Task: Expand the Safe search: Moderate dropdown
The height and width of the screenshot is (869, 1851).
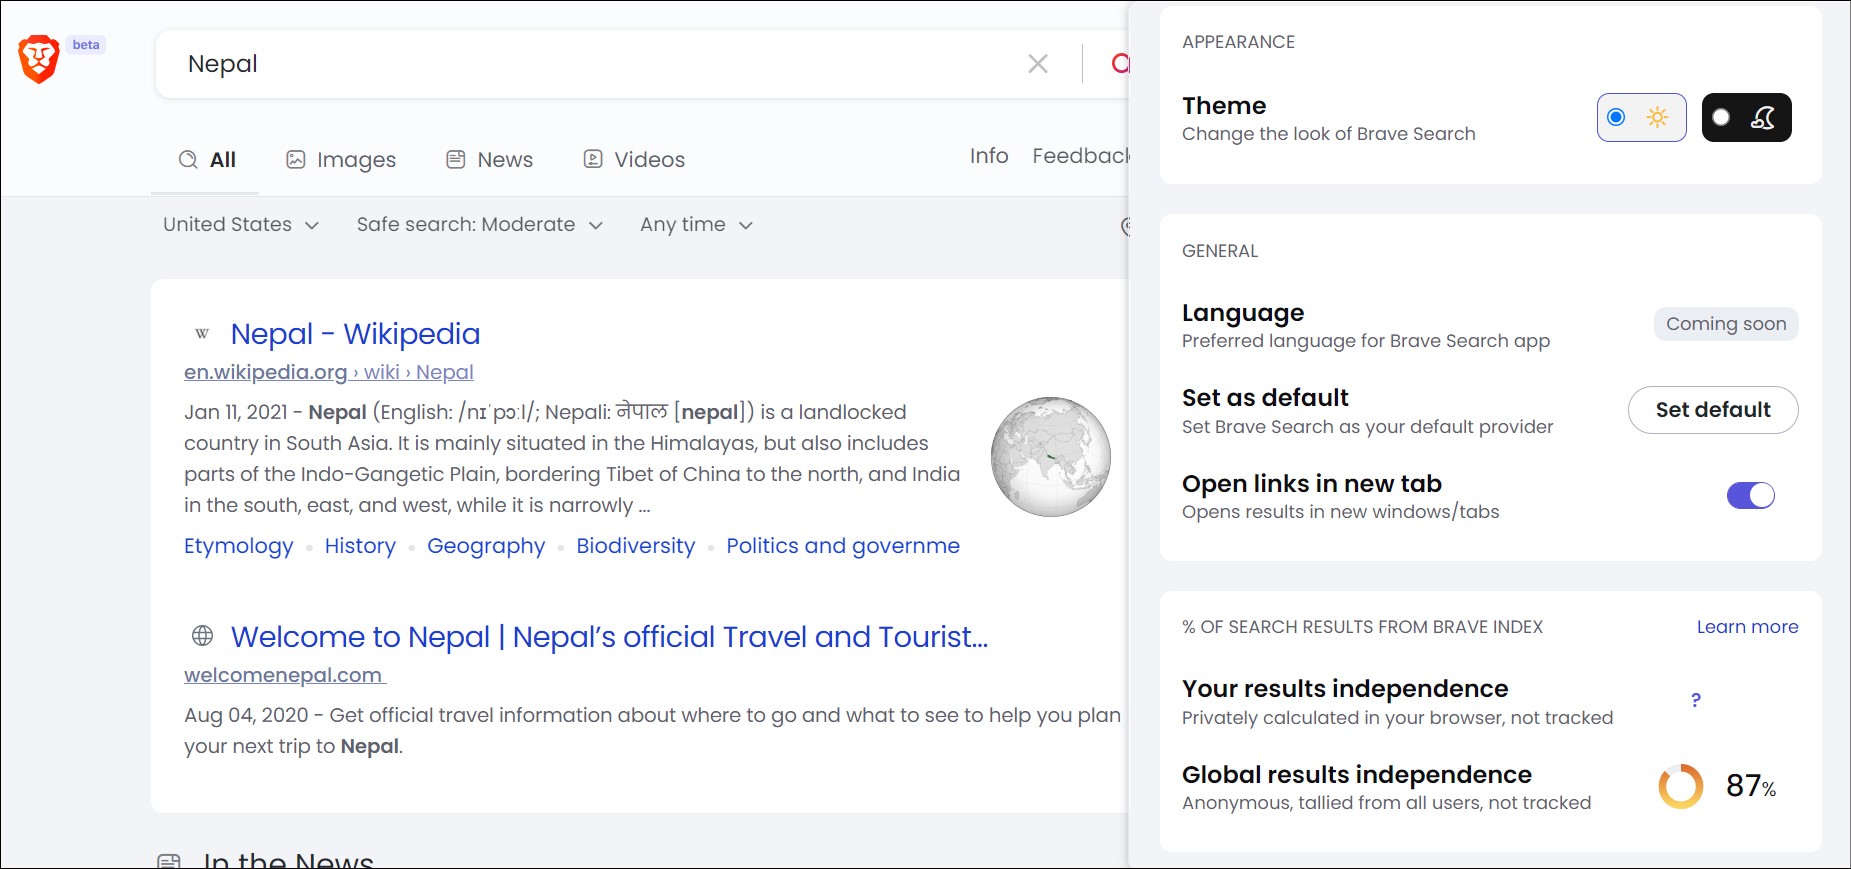Action: (x=480, y=225)
